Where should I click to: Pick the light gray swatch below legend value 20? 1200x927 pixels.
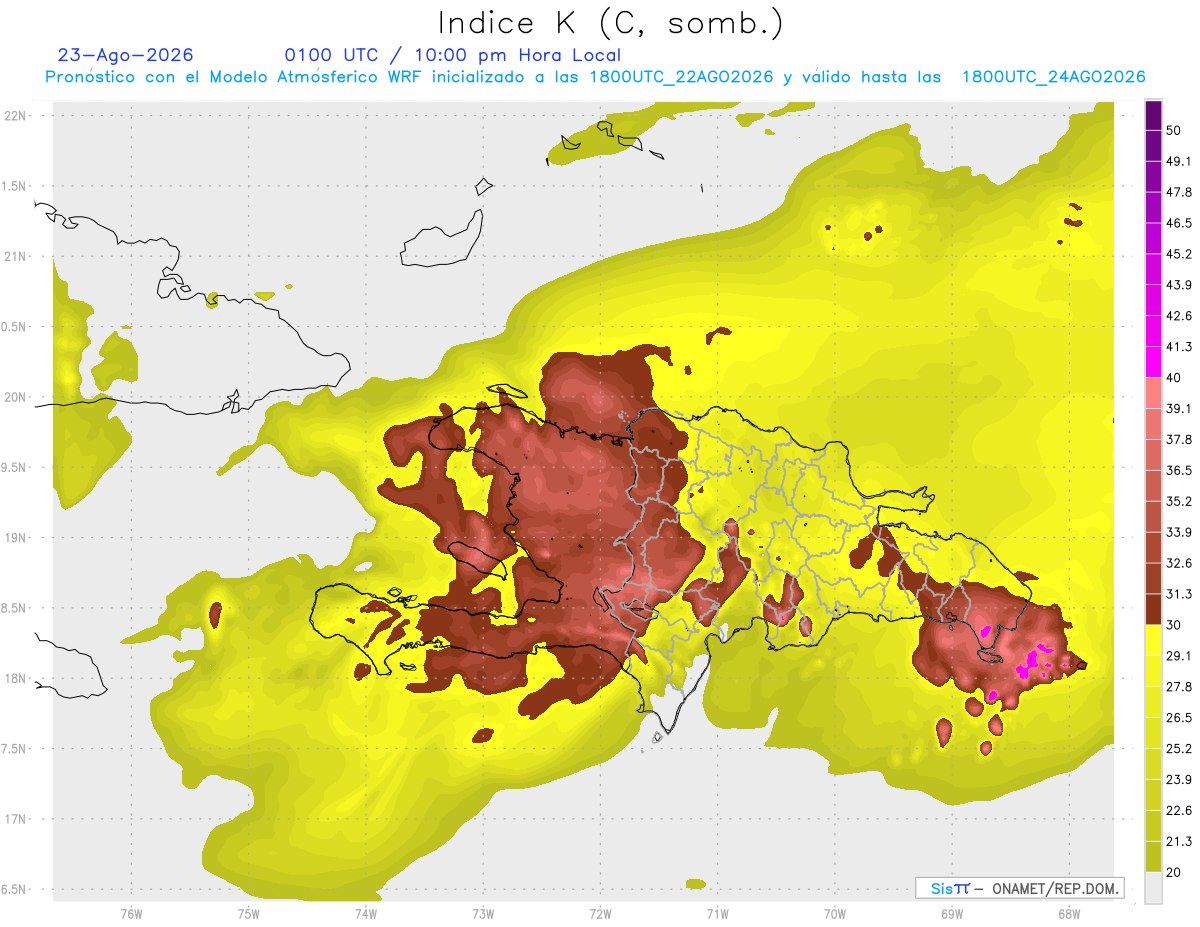point(1153,887)
